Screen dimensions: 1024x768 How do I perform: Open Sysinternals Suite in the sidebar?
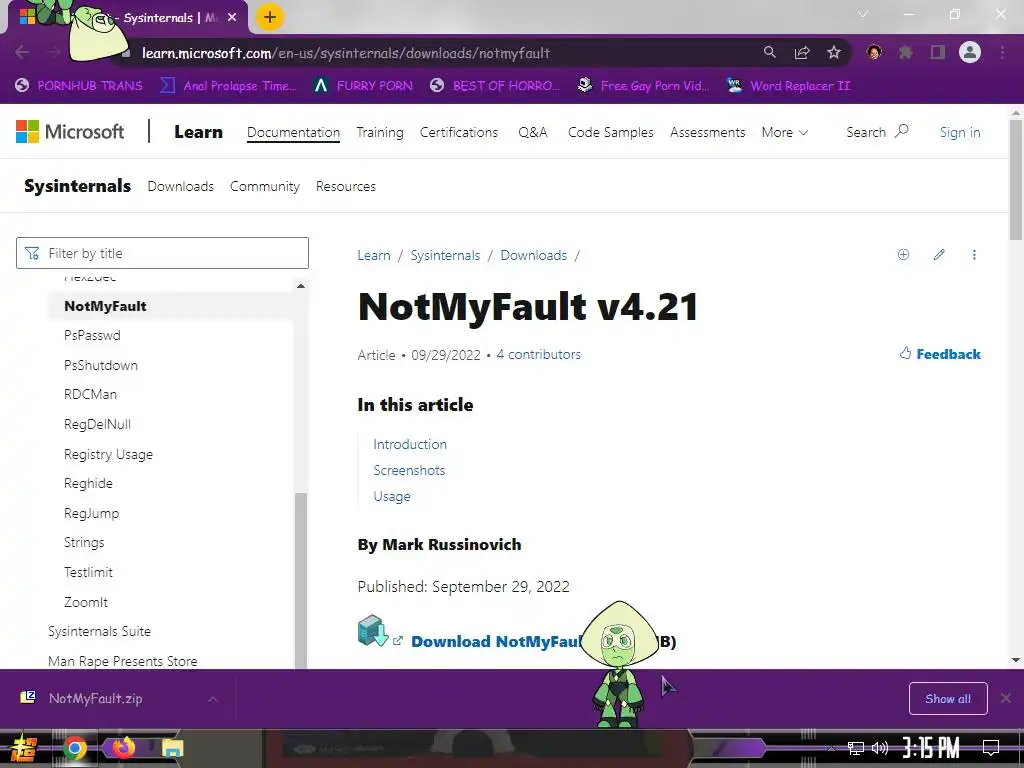[99, 631]
